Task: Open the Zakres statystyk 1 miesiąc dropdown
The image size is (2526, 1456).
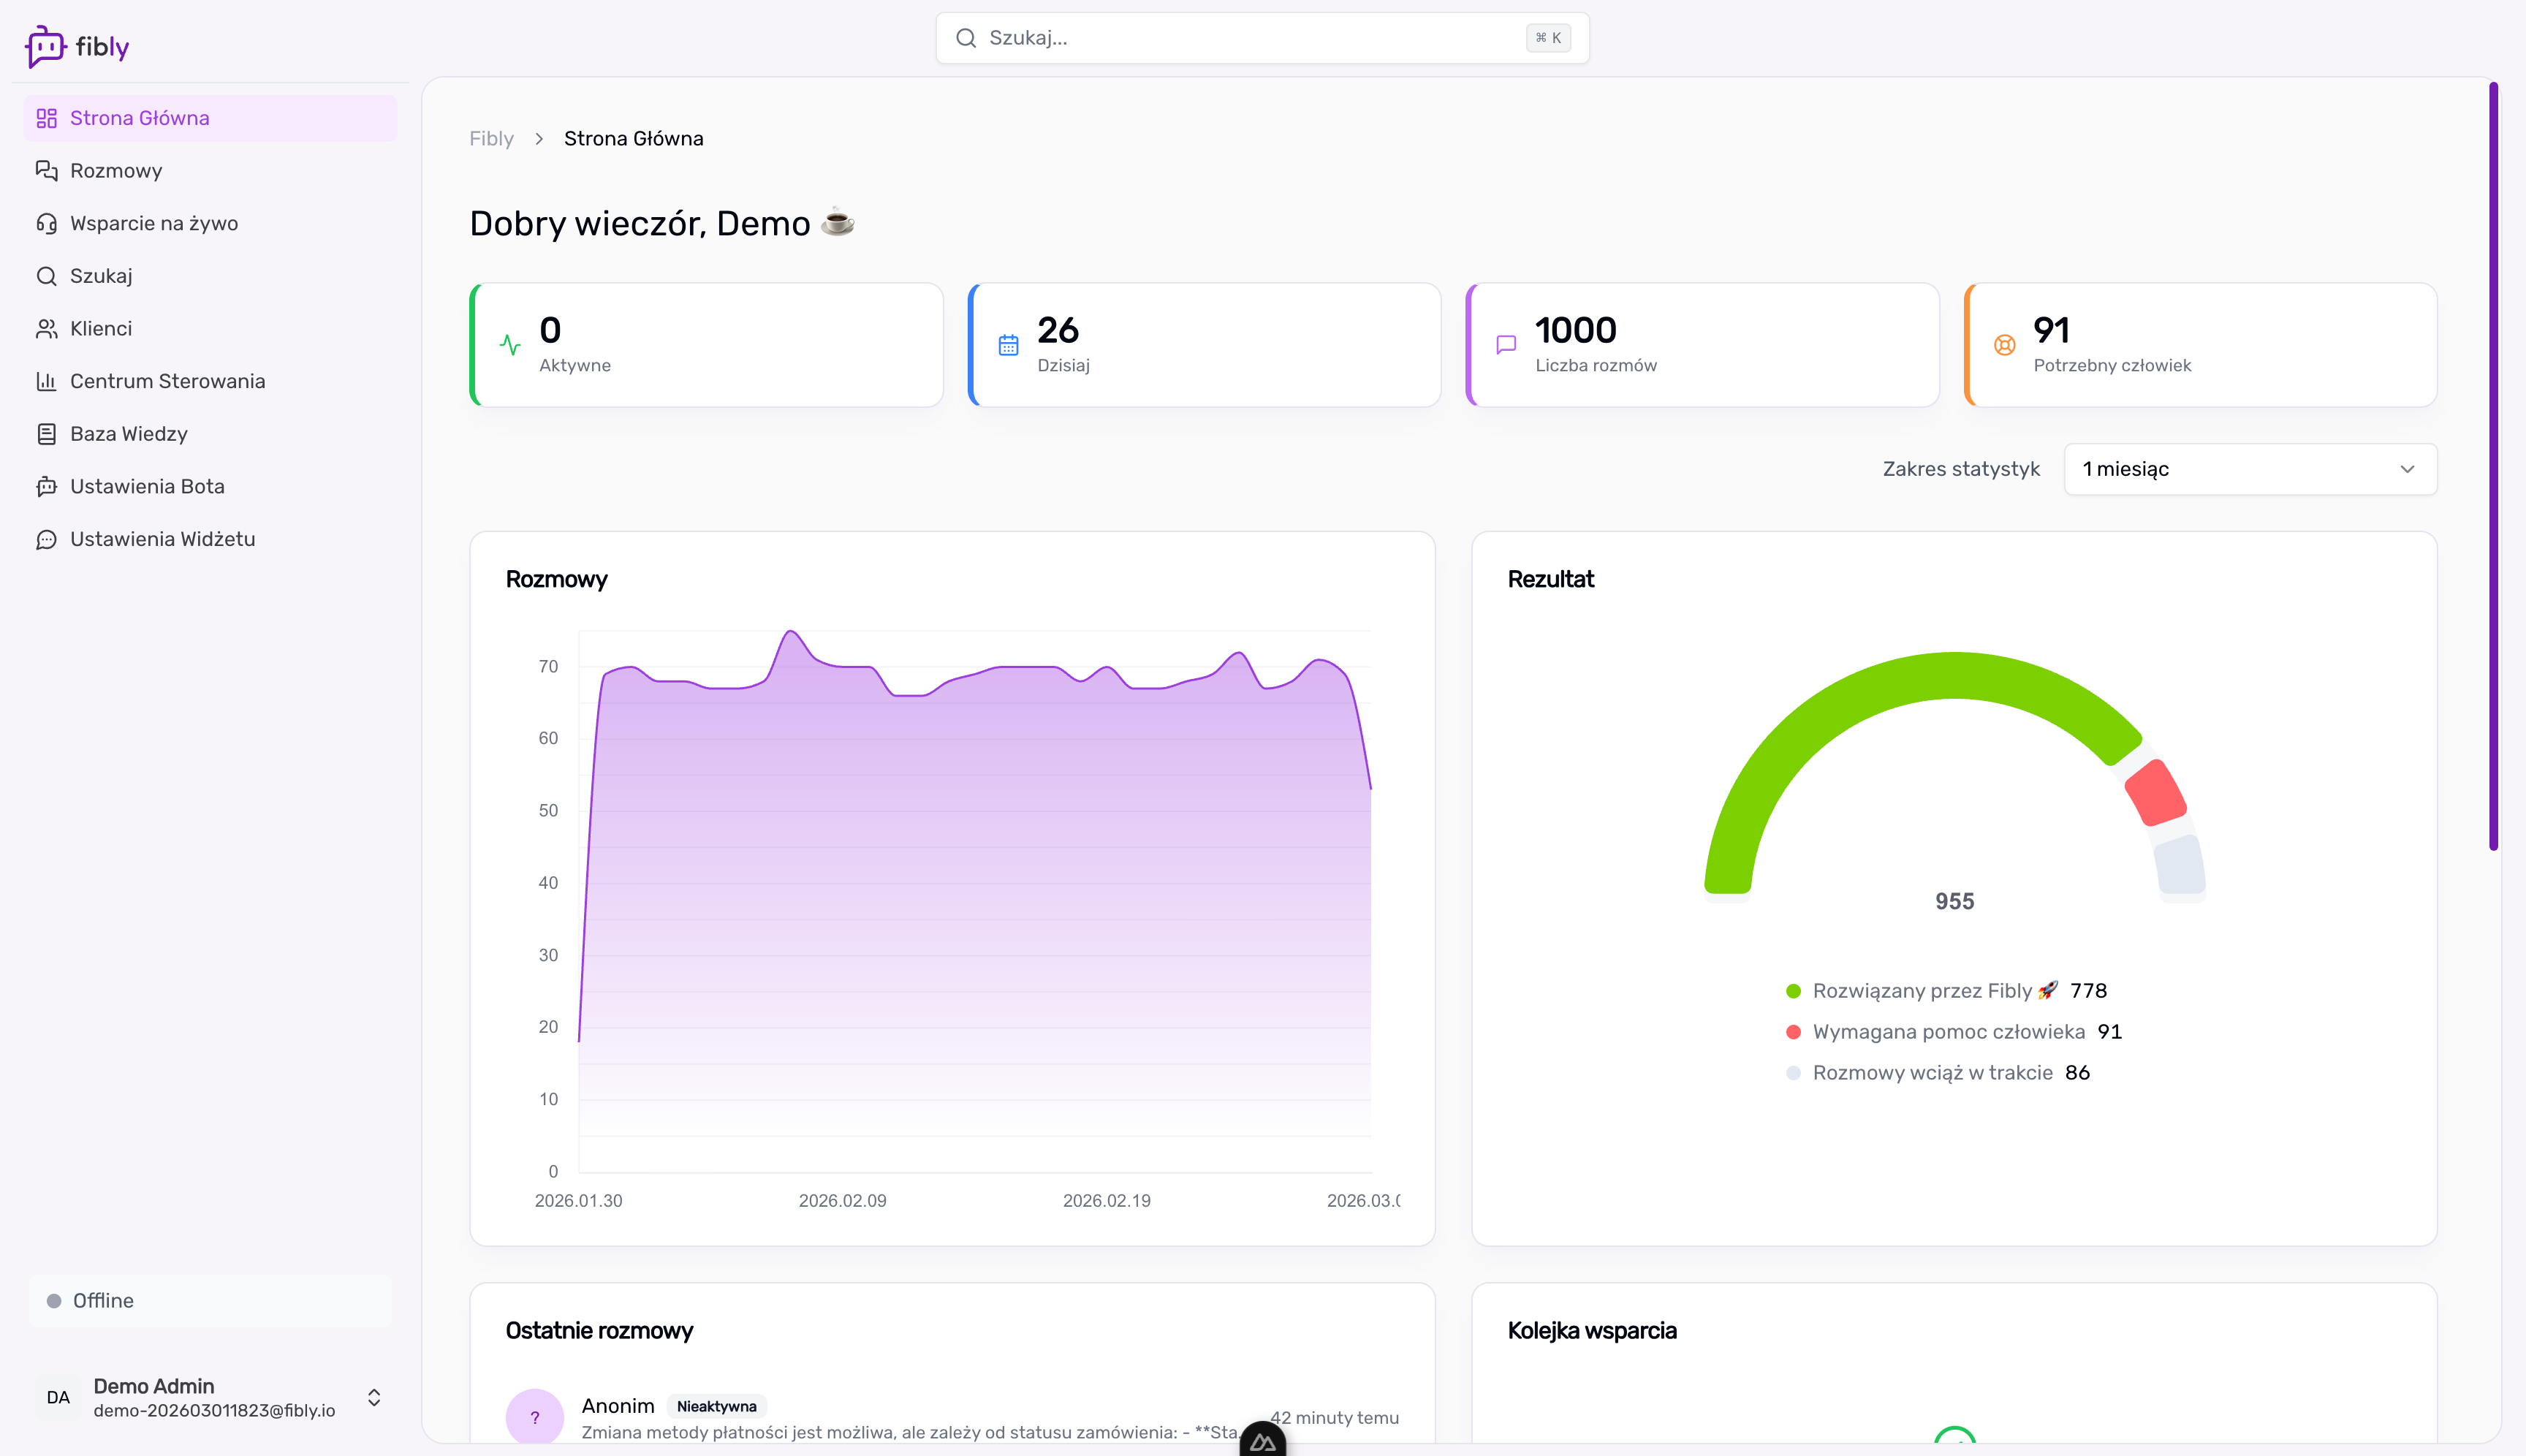Action: tap(2249, 469)
